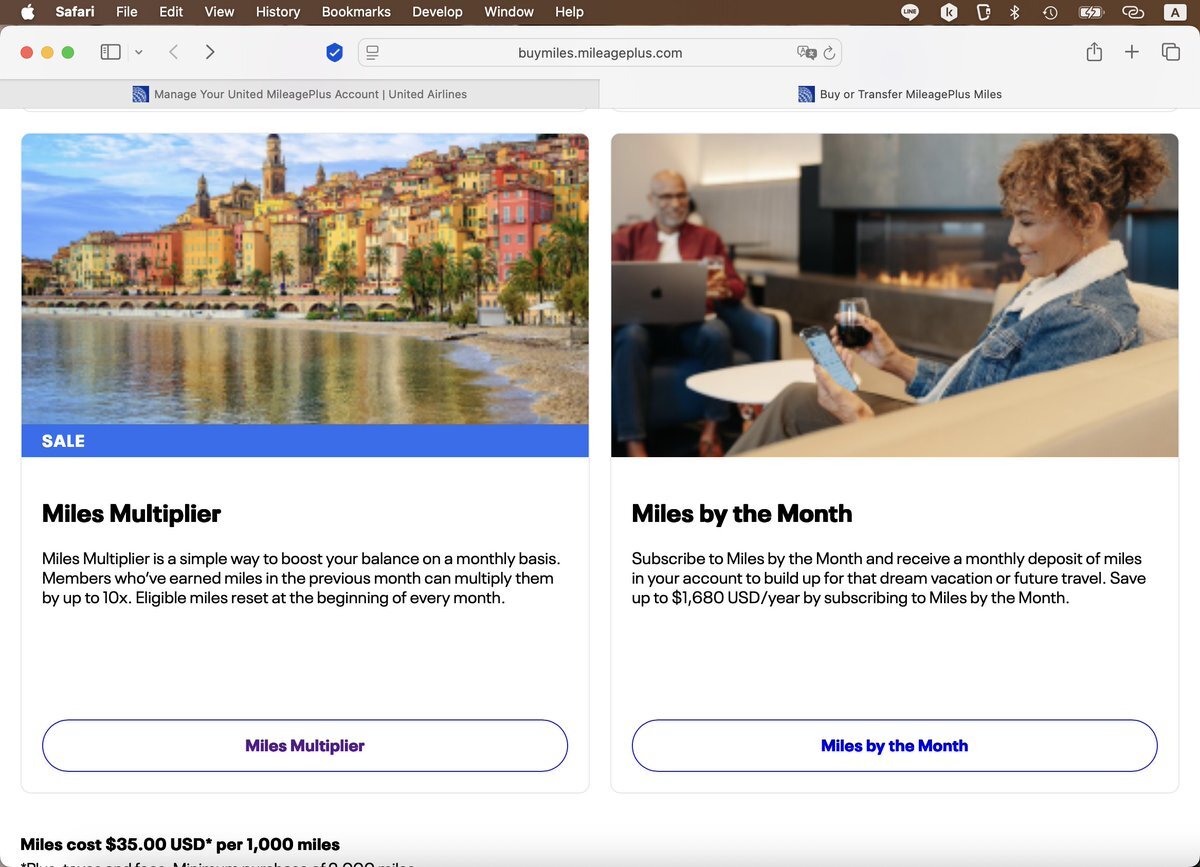Open the Bookmarks menu
Viewport: 1200px width, 867px height.
pos(356,12)
